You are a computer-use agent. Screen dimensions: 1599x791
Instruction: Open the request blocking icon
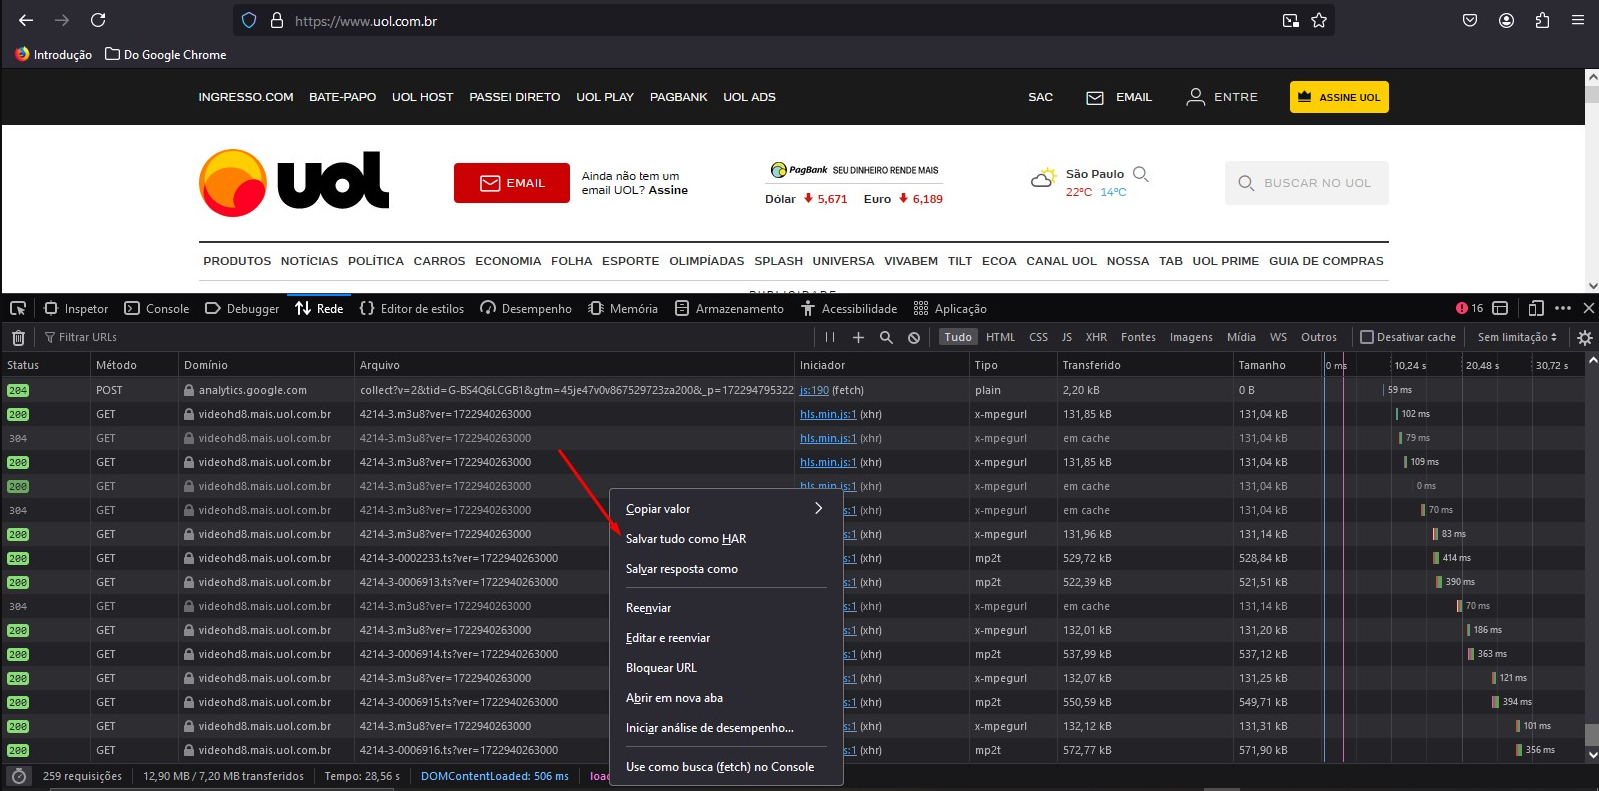914,337
